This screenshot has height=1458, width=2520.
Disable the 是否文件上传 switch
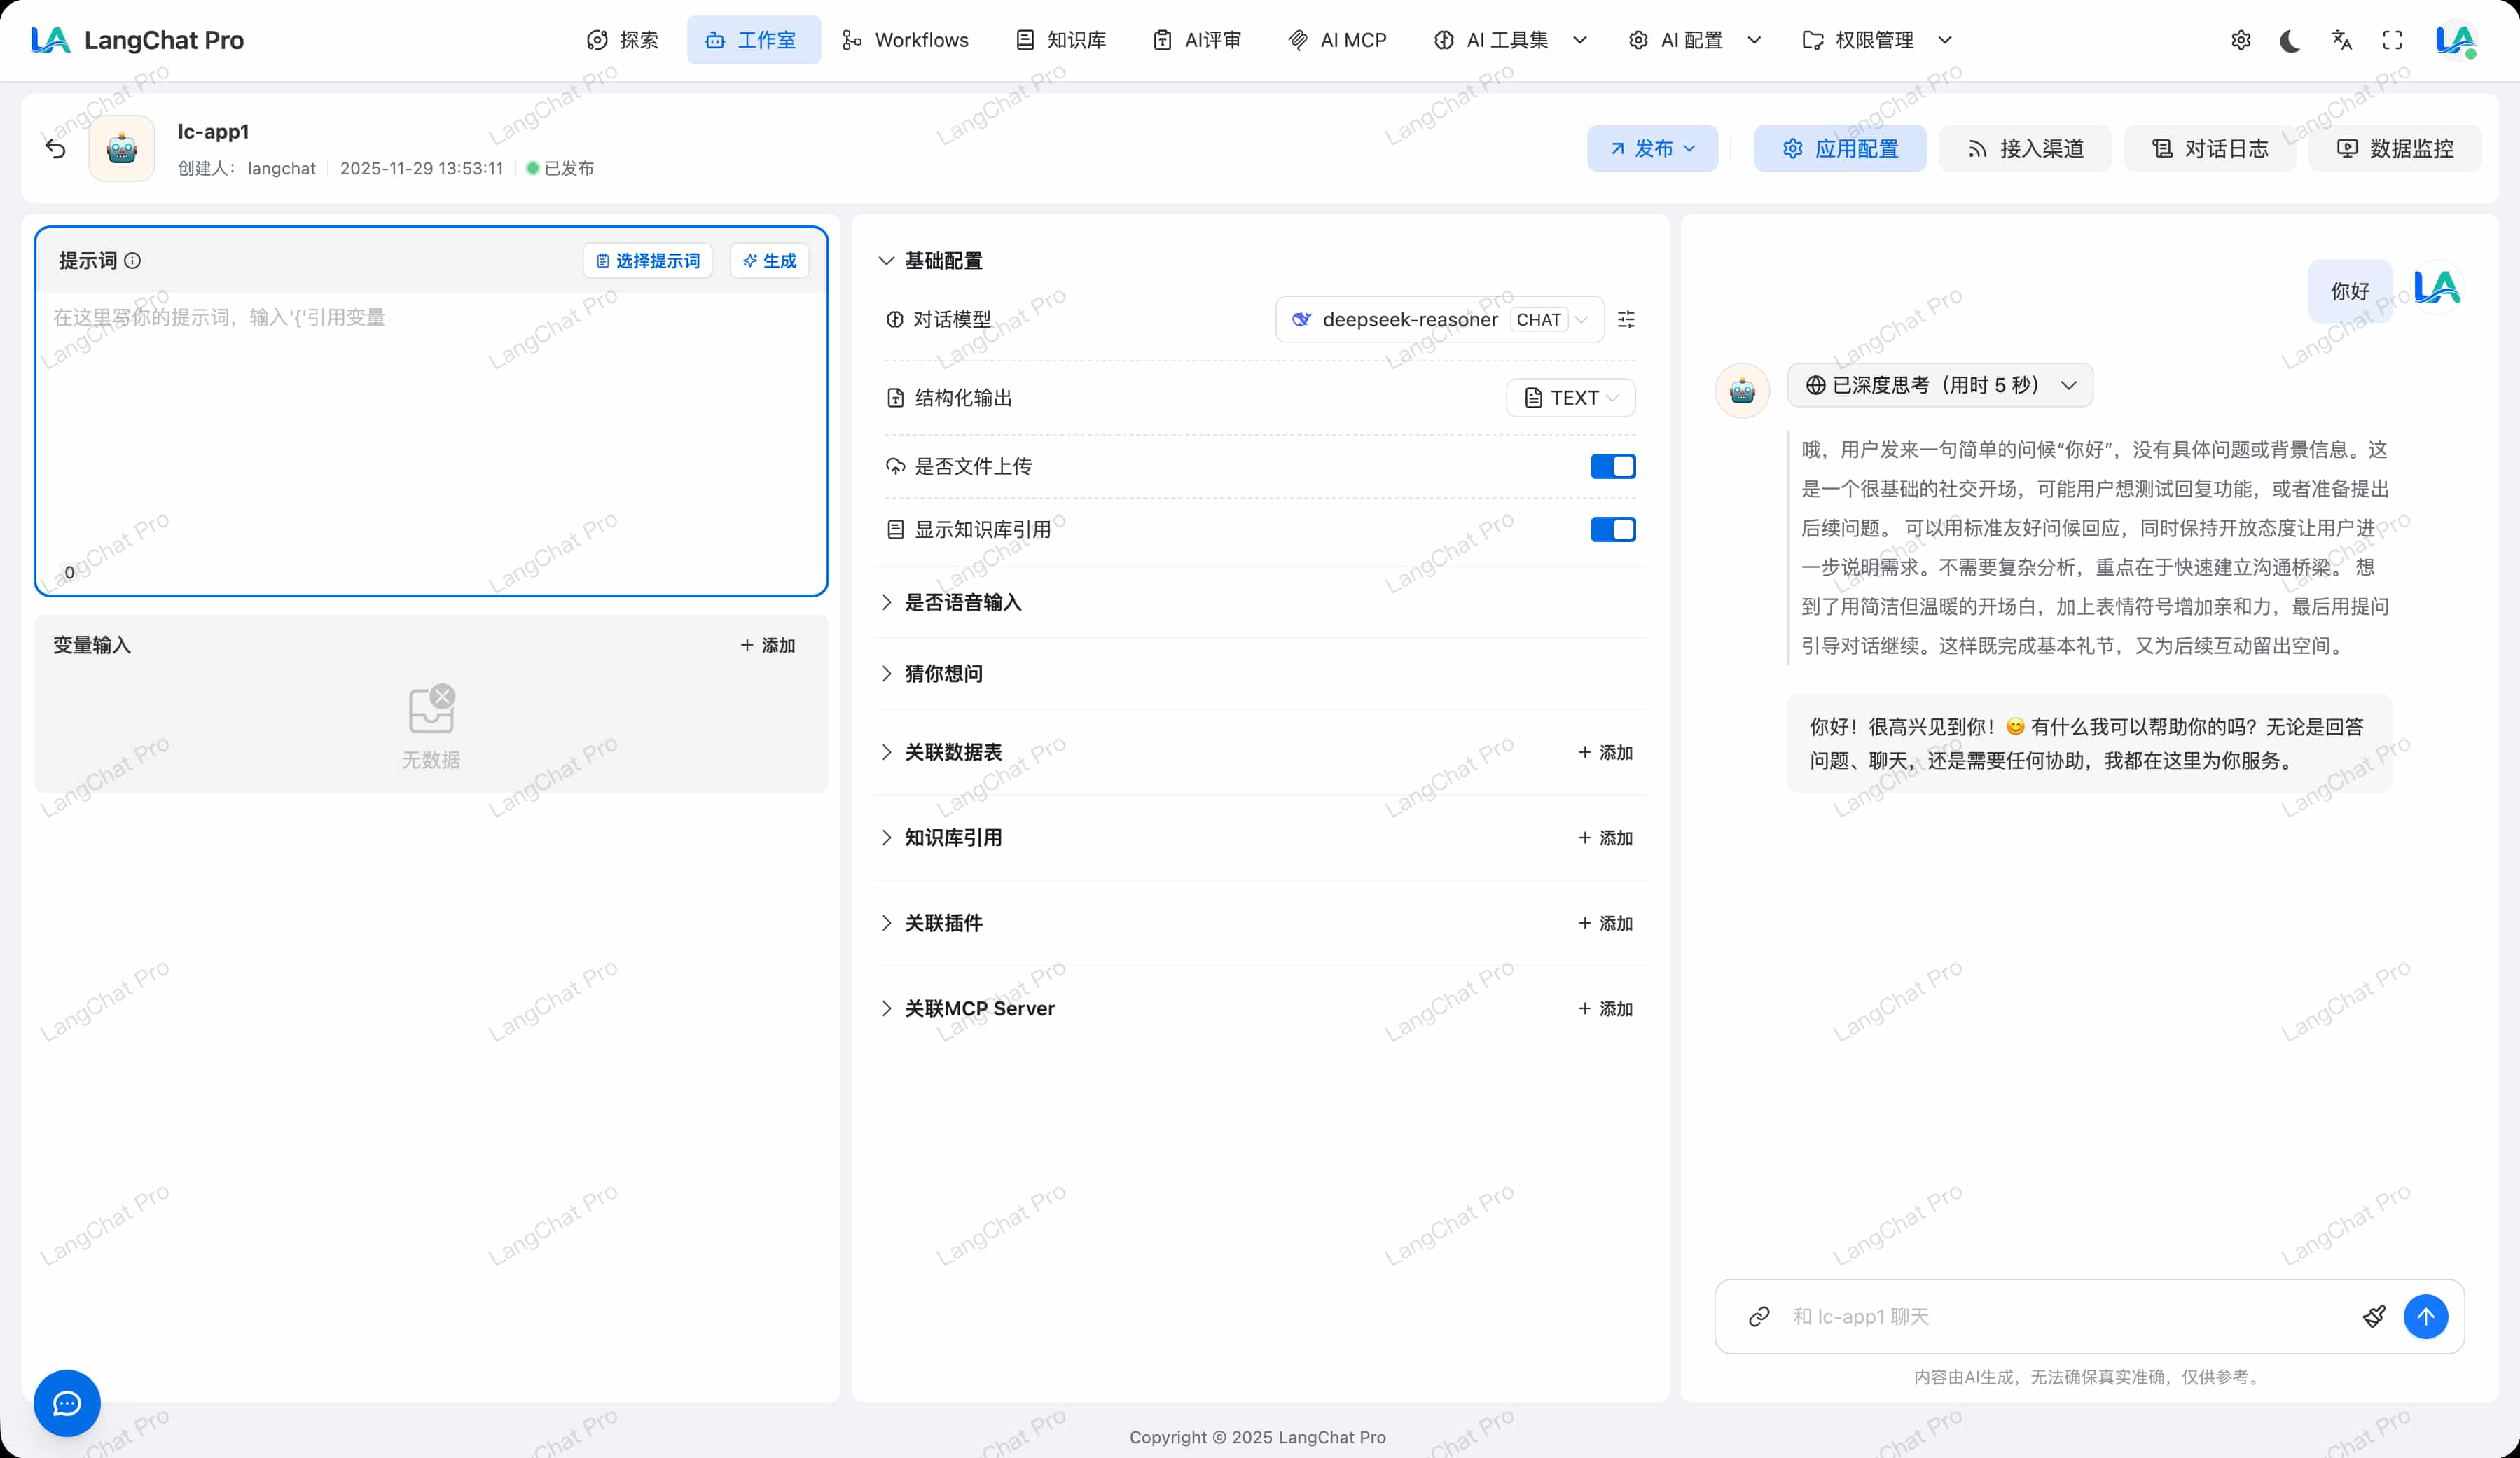(1613, 467)
